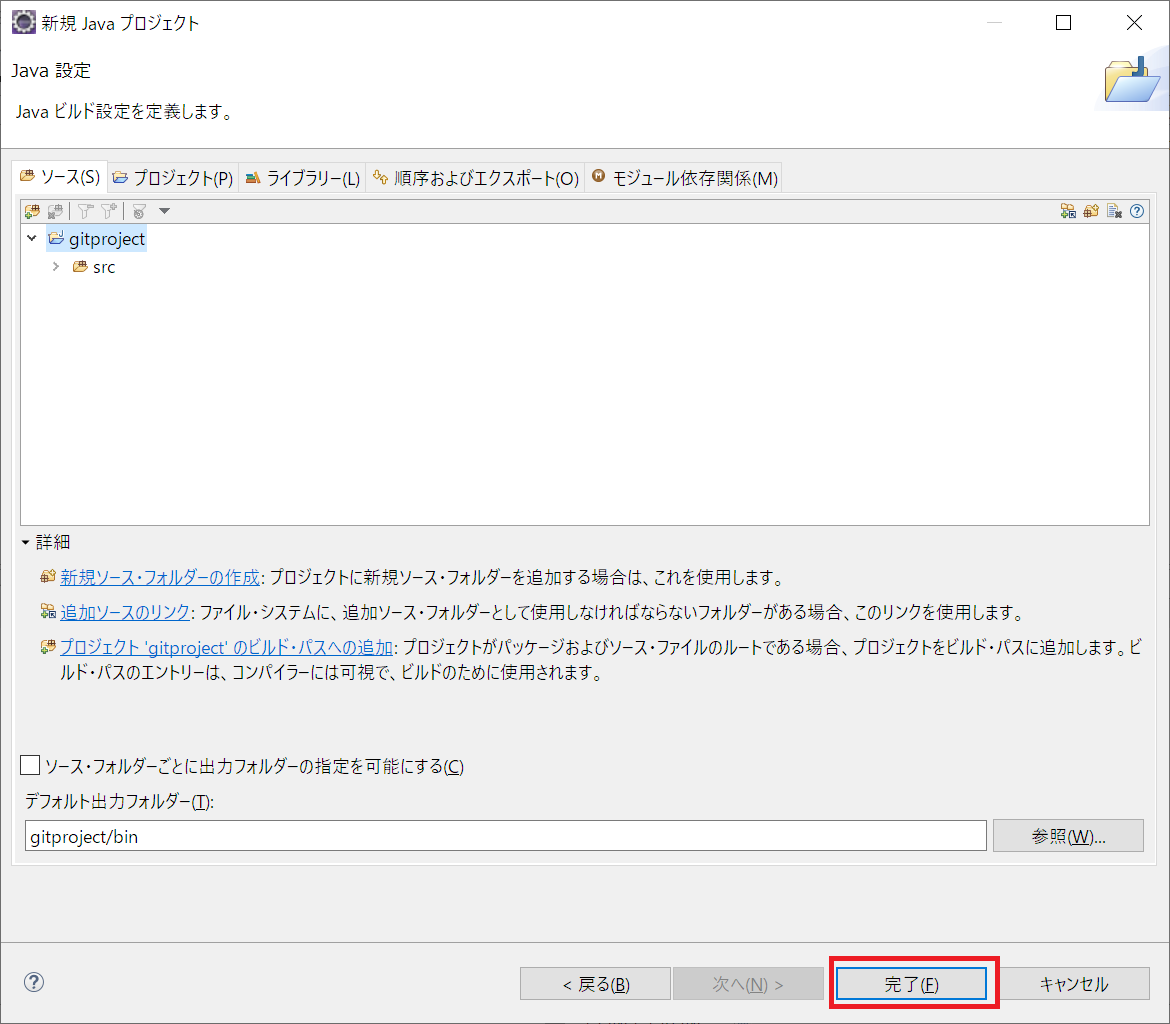Click the greyed remove from build path toolbar icon
The width and height of the screenshot is (1170, 1024).
[x=55, y=211]
